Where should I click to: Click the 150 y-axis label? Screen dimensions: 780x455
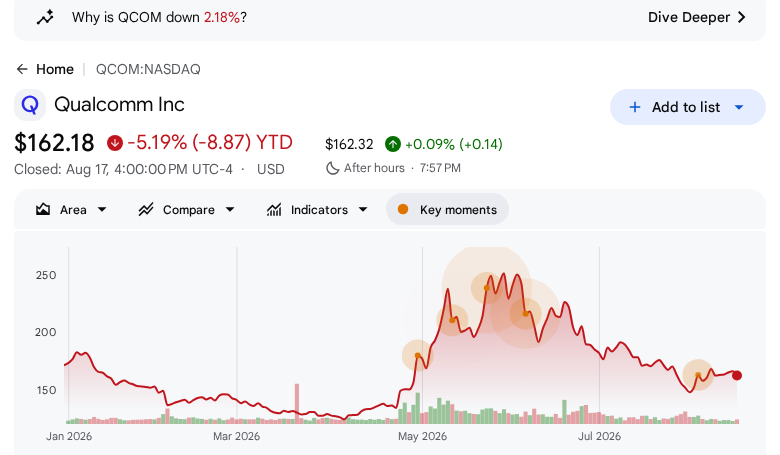(x=46, y=390)
